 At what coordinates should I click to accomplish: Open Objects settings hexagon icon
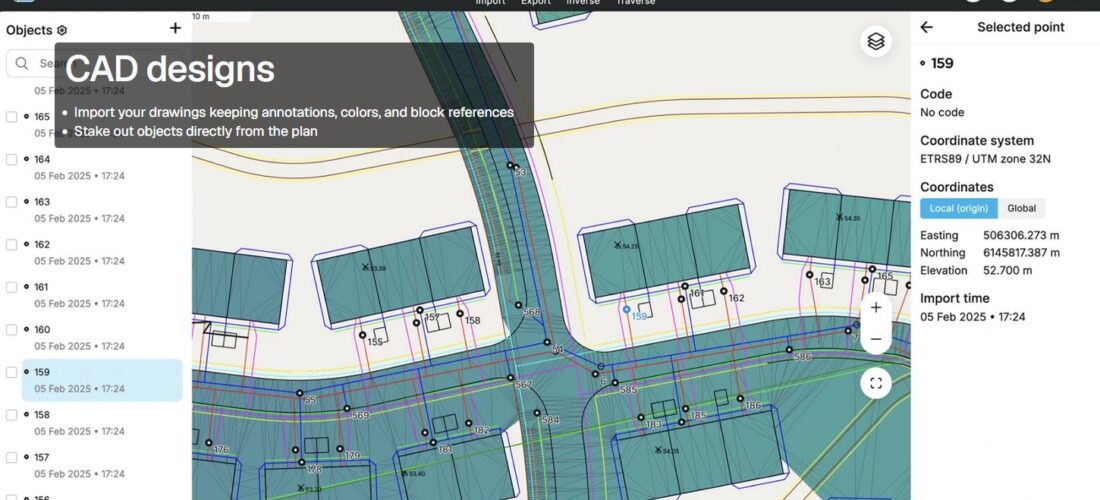[62, 31]
